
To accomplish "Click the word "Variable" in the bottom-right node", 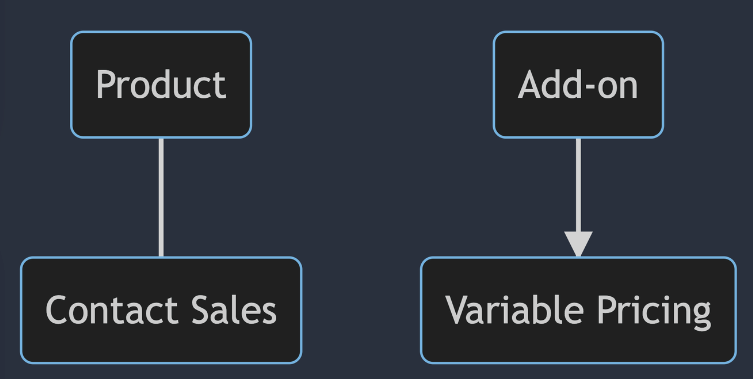I will pyautogui.click(x=514, y=310).
